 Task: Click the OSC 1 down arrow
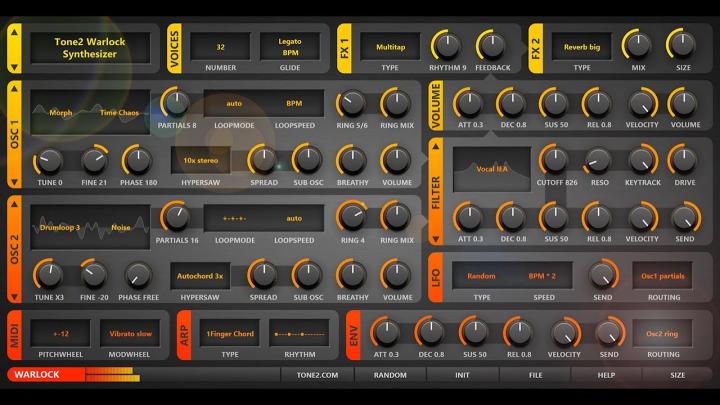point(14,182)
